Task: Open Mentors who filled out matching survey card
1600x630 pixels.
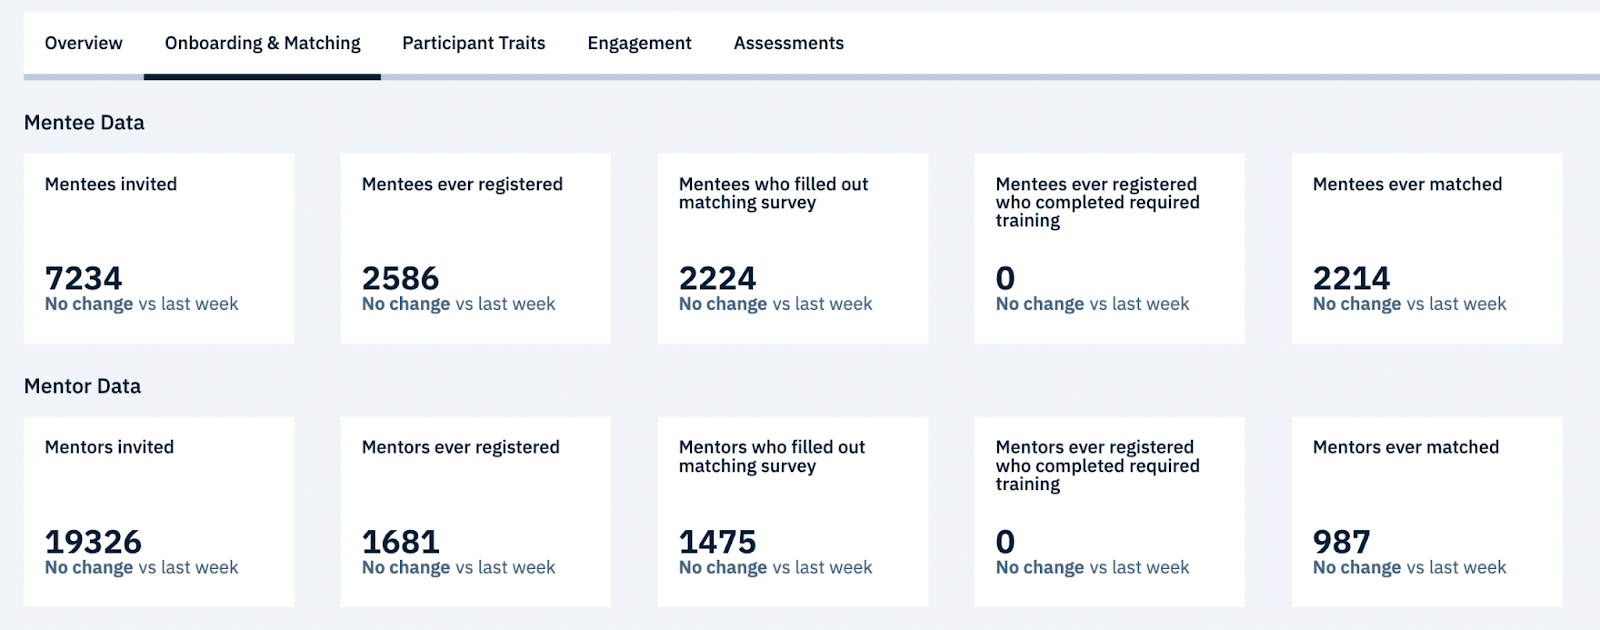Action: click(792, 511)
